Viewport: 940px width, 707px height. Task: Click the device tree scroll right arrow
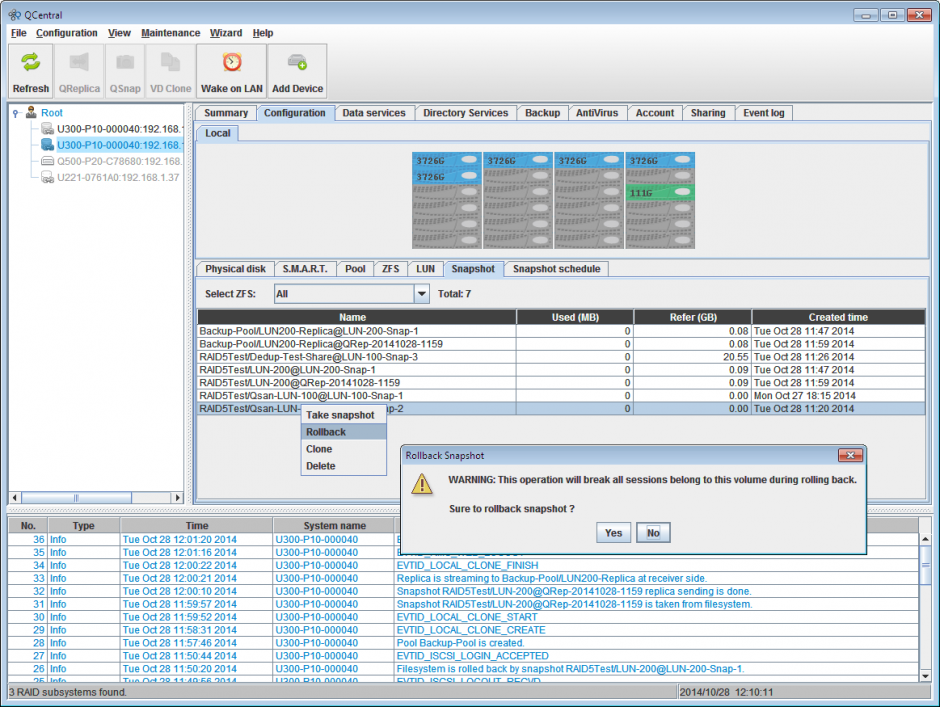(177, 498)
